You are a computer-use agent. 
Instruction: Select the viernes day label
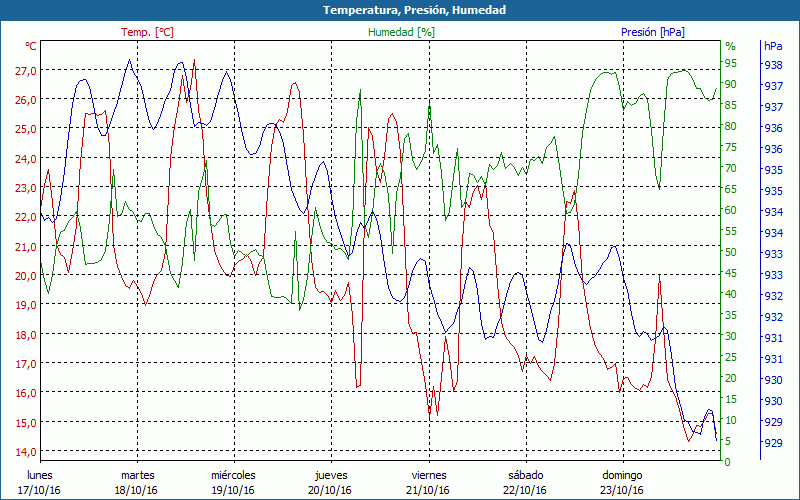click(x=429, y=475)
